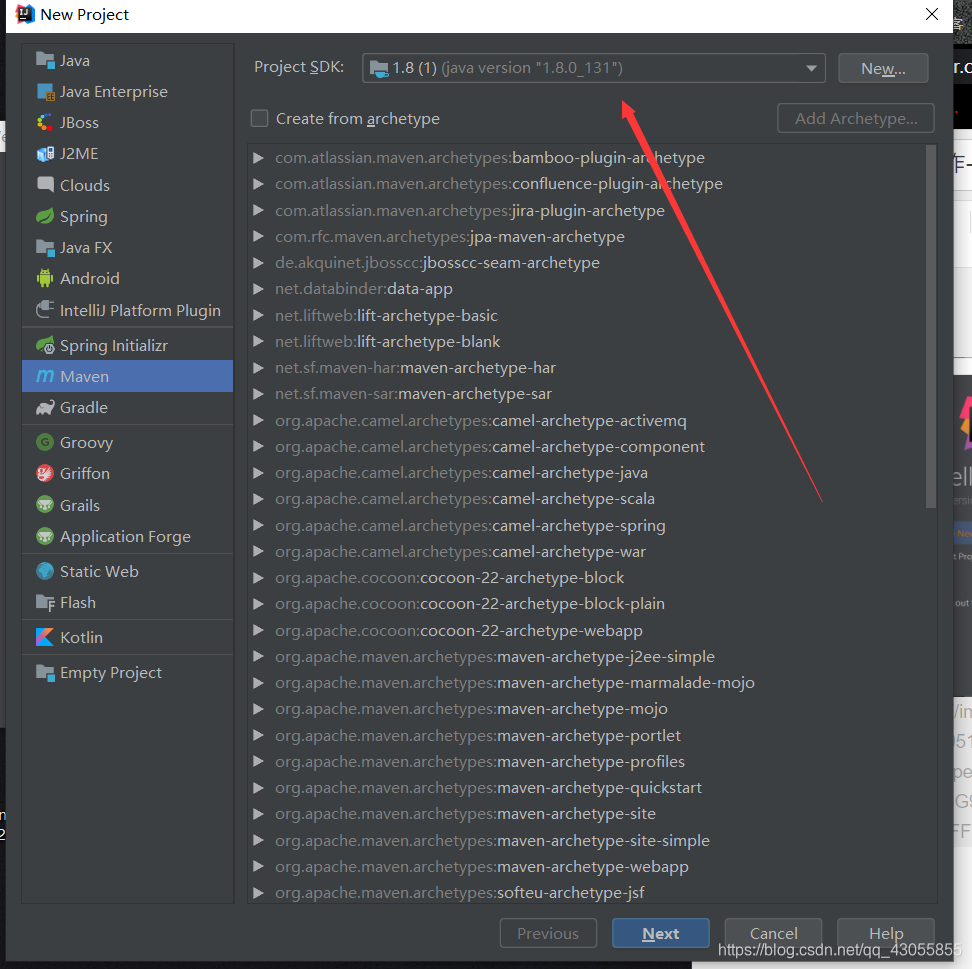Click the Gradle elephant icon

click(45, 407)
